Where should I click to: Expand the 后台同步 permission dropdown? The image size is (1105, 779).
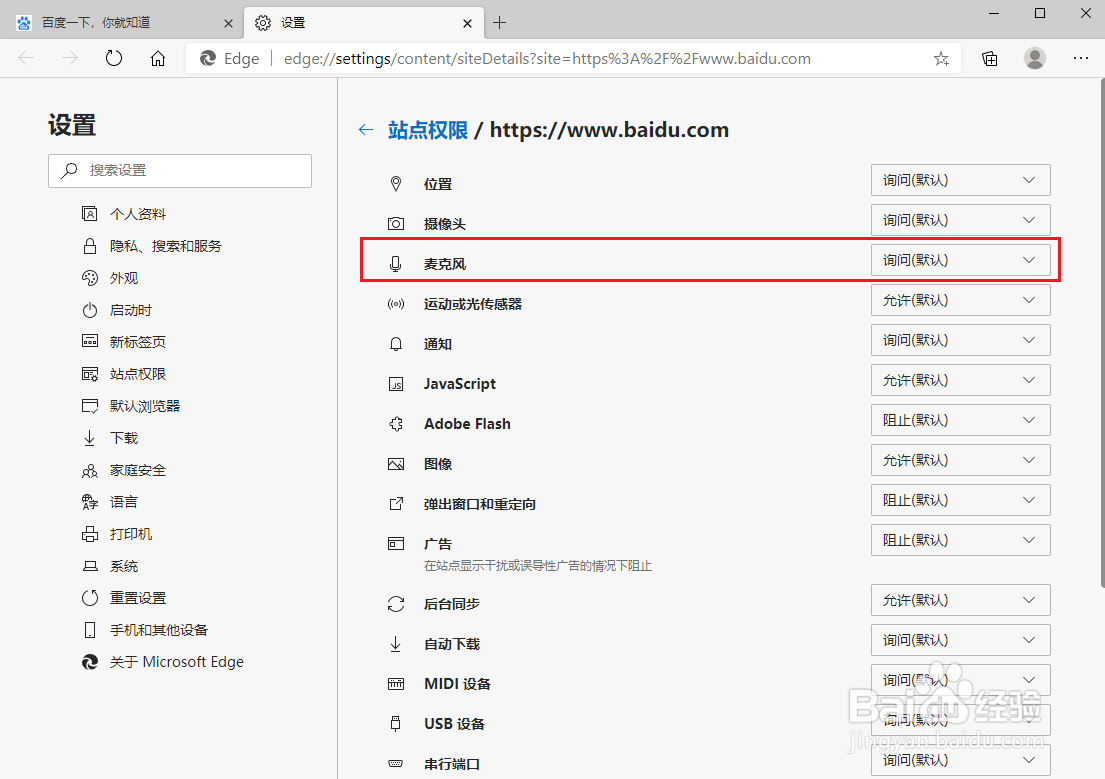coord(961,600)
